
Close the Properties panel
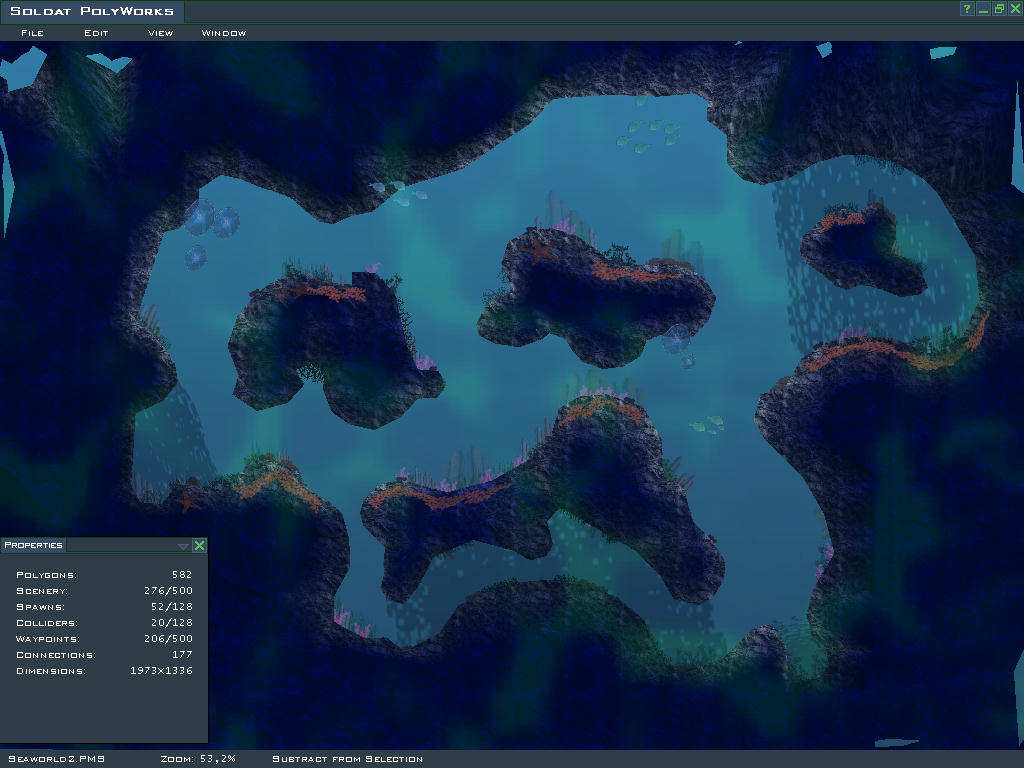click(x=199, y=545)
